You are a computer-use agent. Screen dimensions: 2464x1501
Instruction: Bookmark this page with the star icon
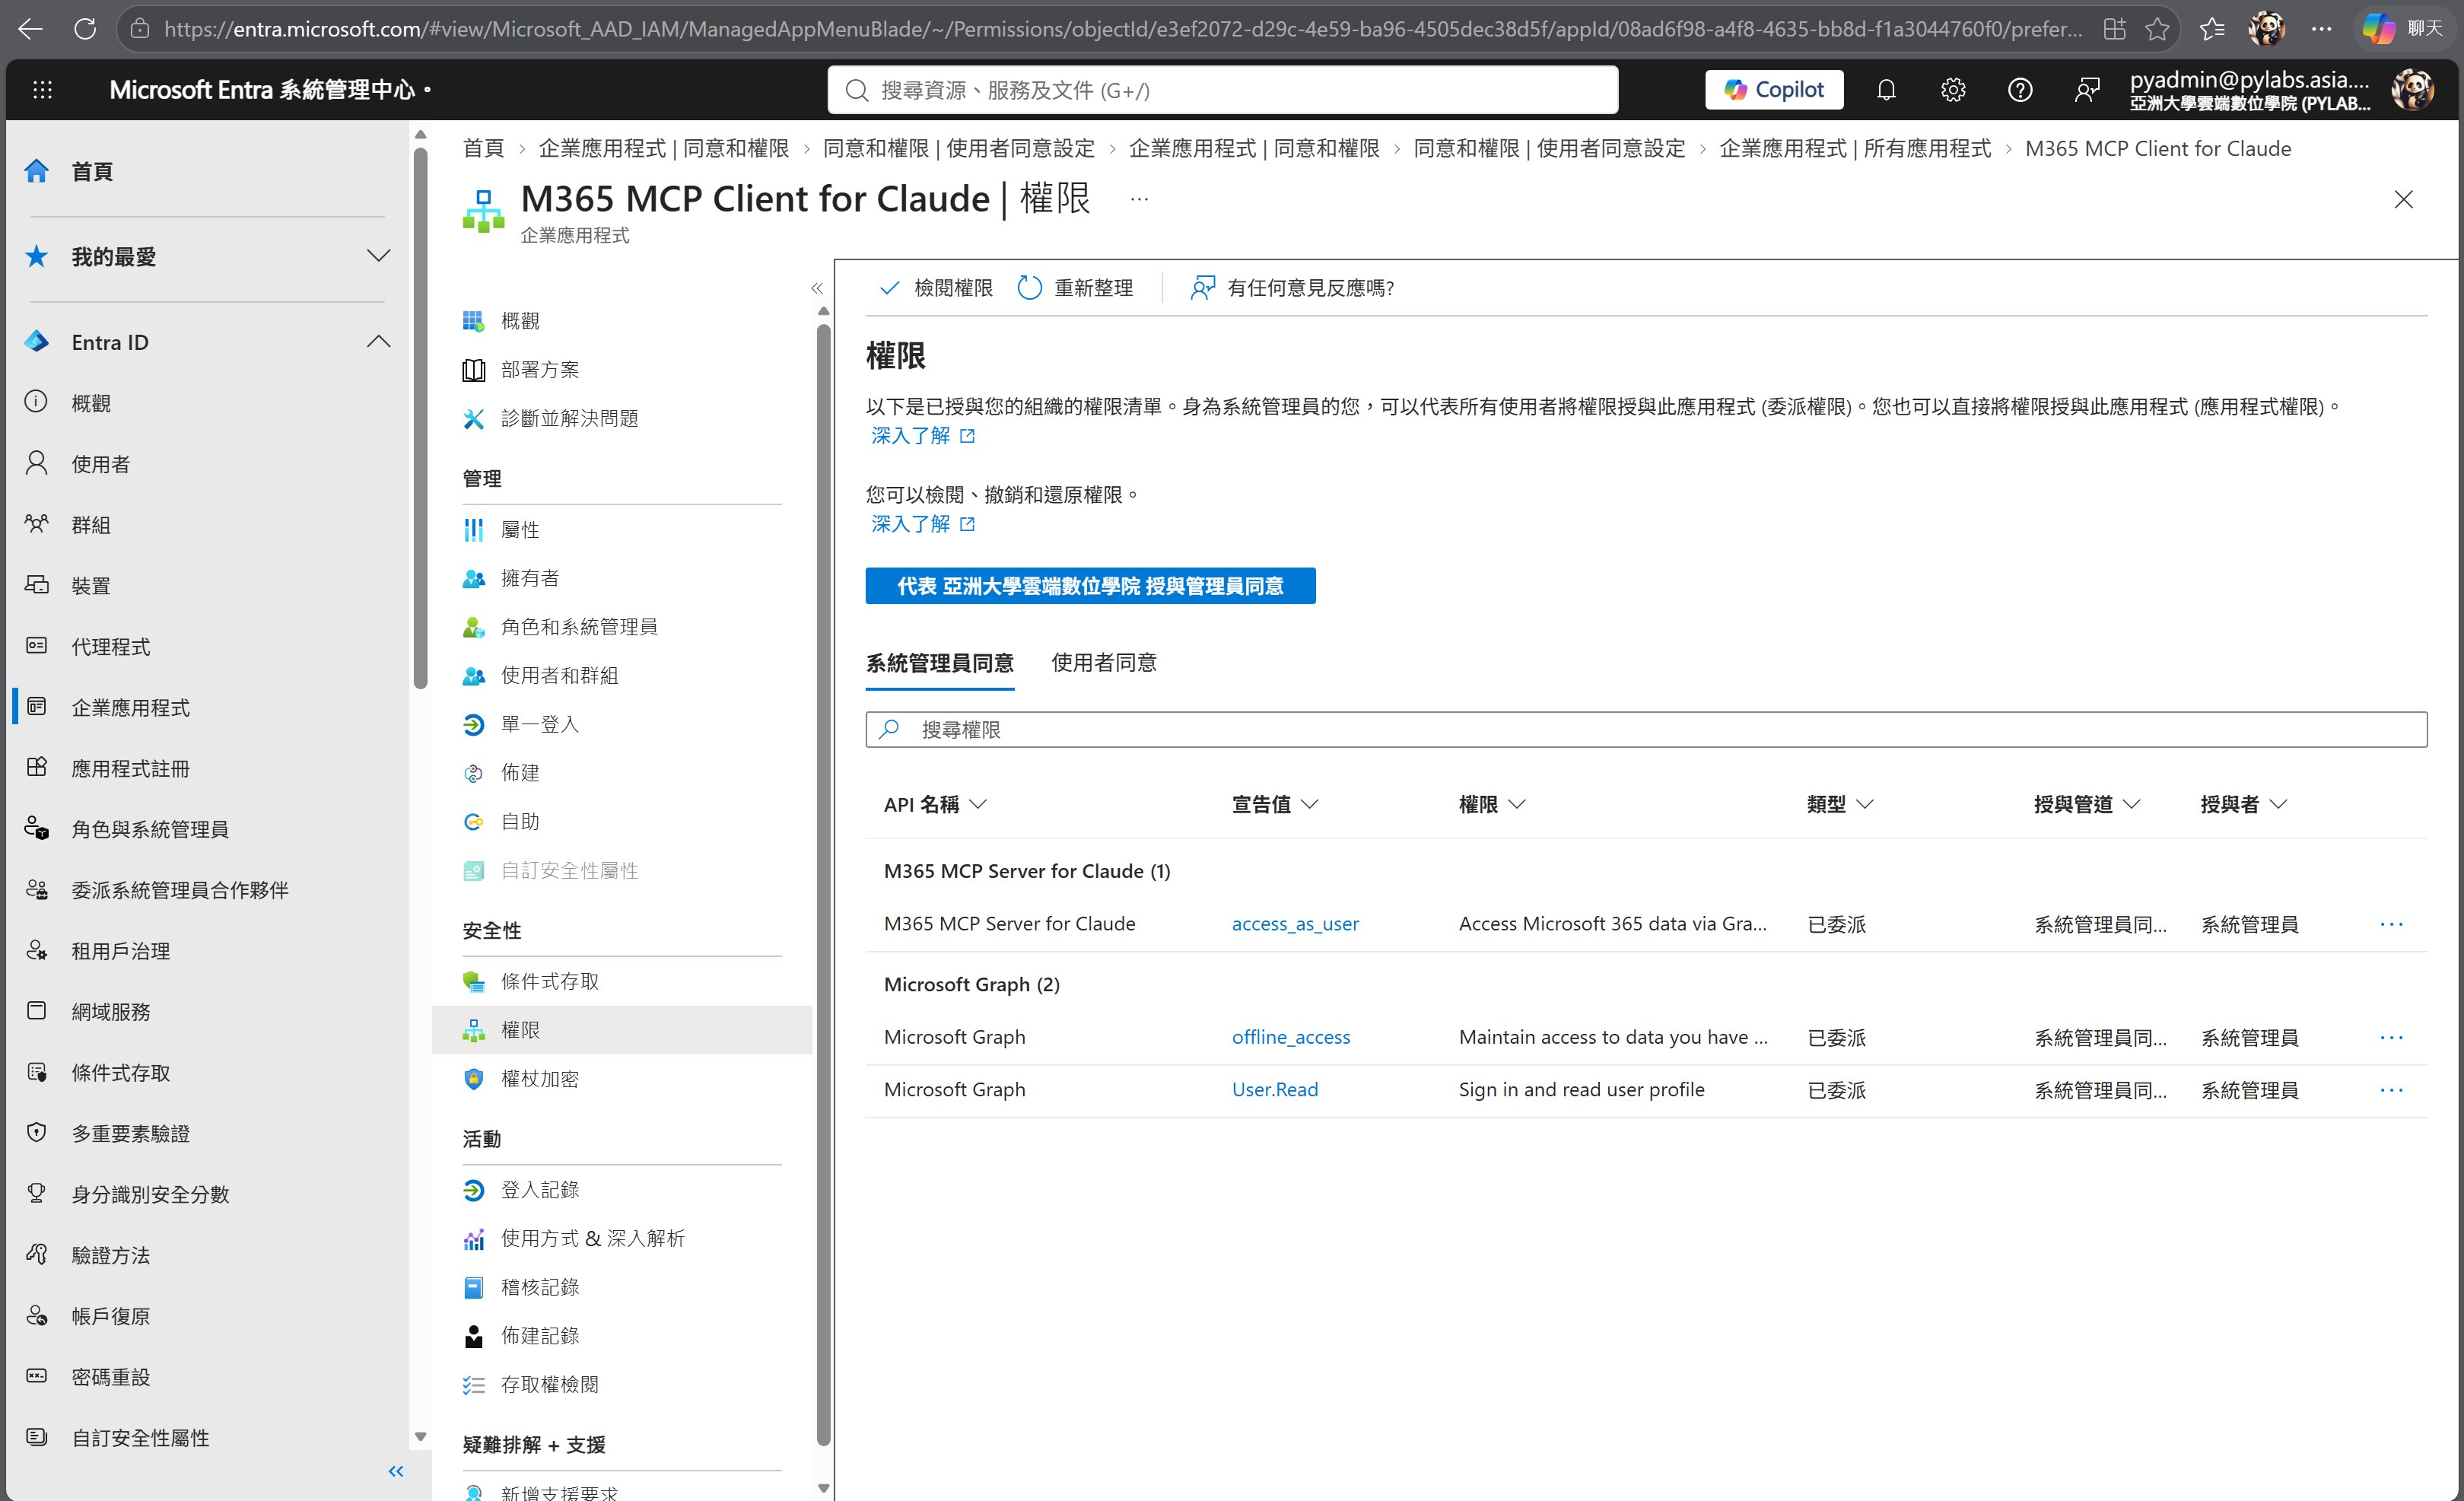(2157, 29)
